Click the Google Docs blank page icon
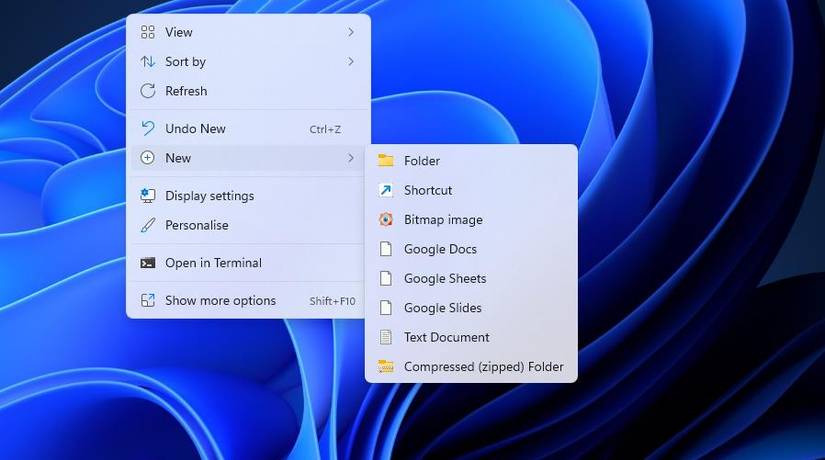This screenshot has width=825, height=460. (386, 249)
